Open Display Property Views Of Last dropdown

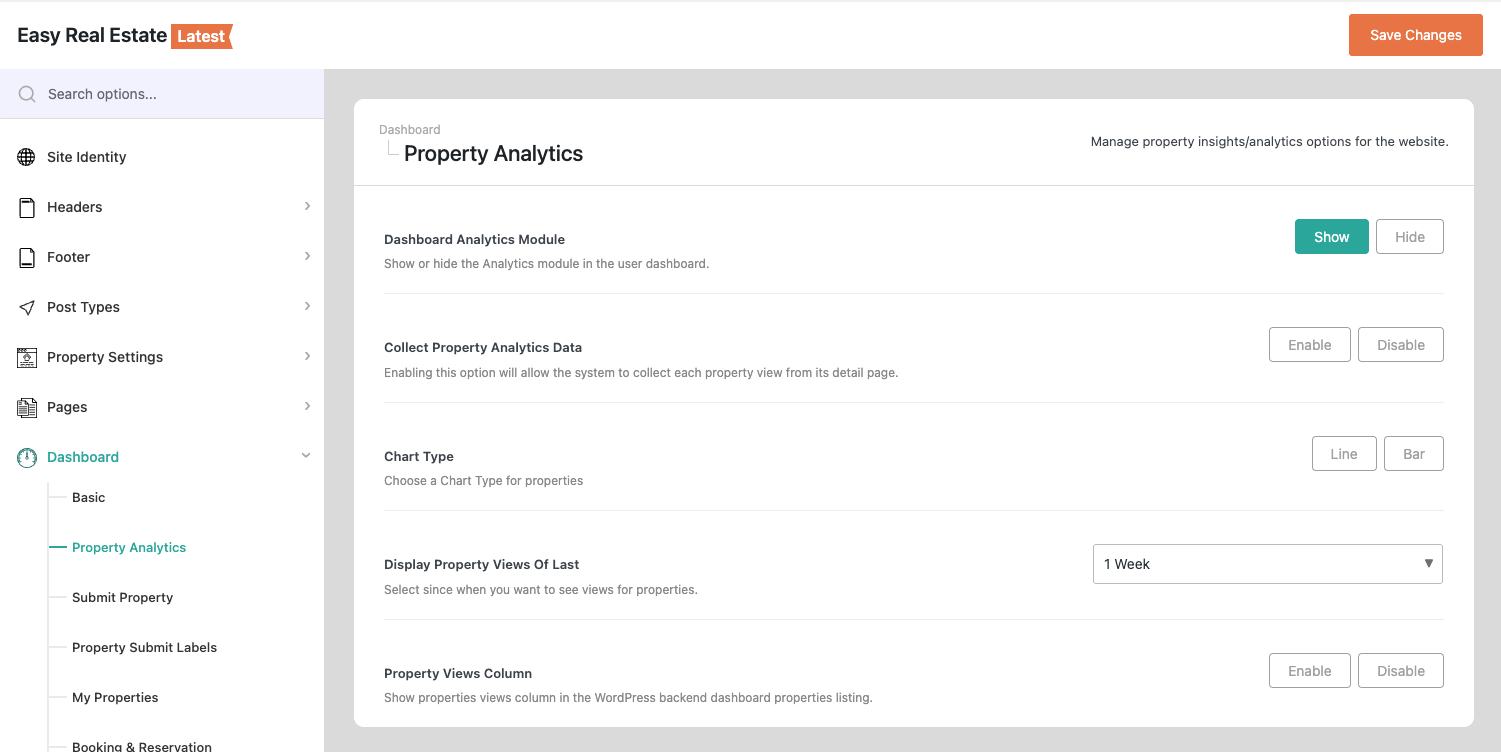pyautogui.click(x=1267, y=564)
